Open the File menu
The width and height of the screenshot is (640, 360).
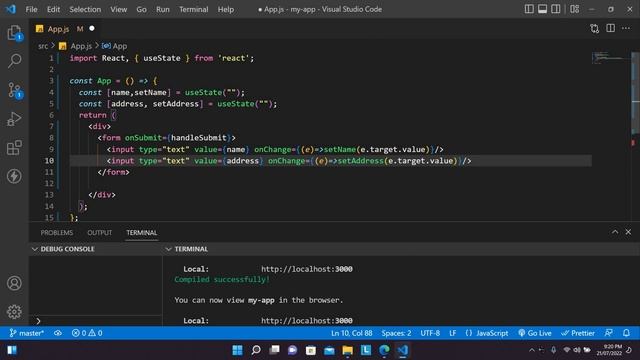(x=31, y=9)
